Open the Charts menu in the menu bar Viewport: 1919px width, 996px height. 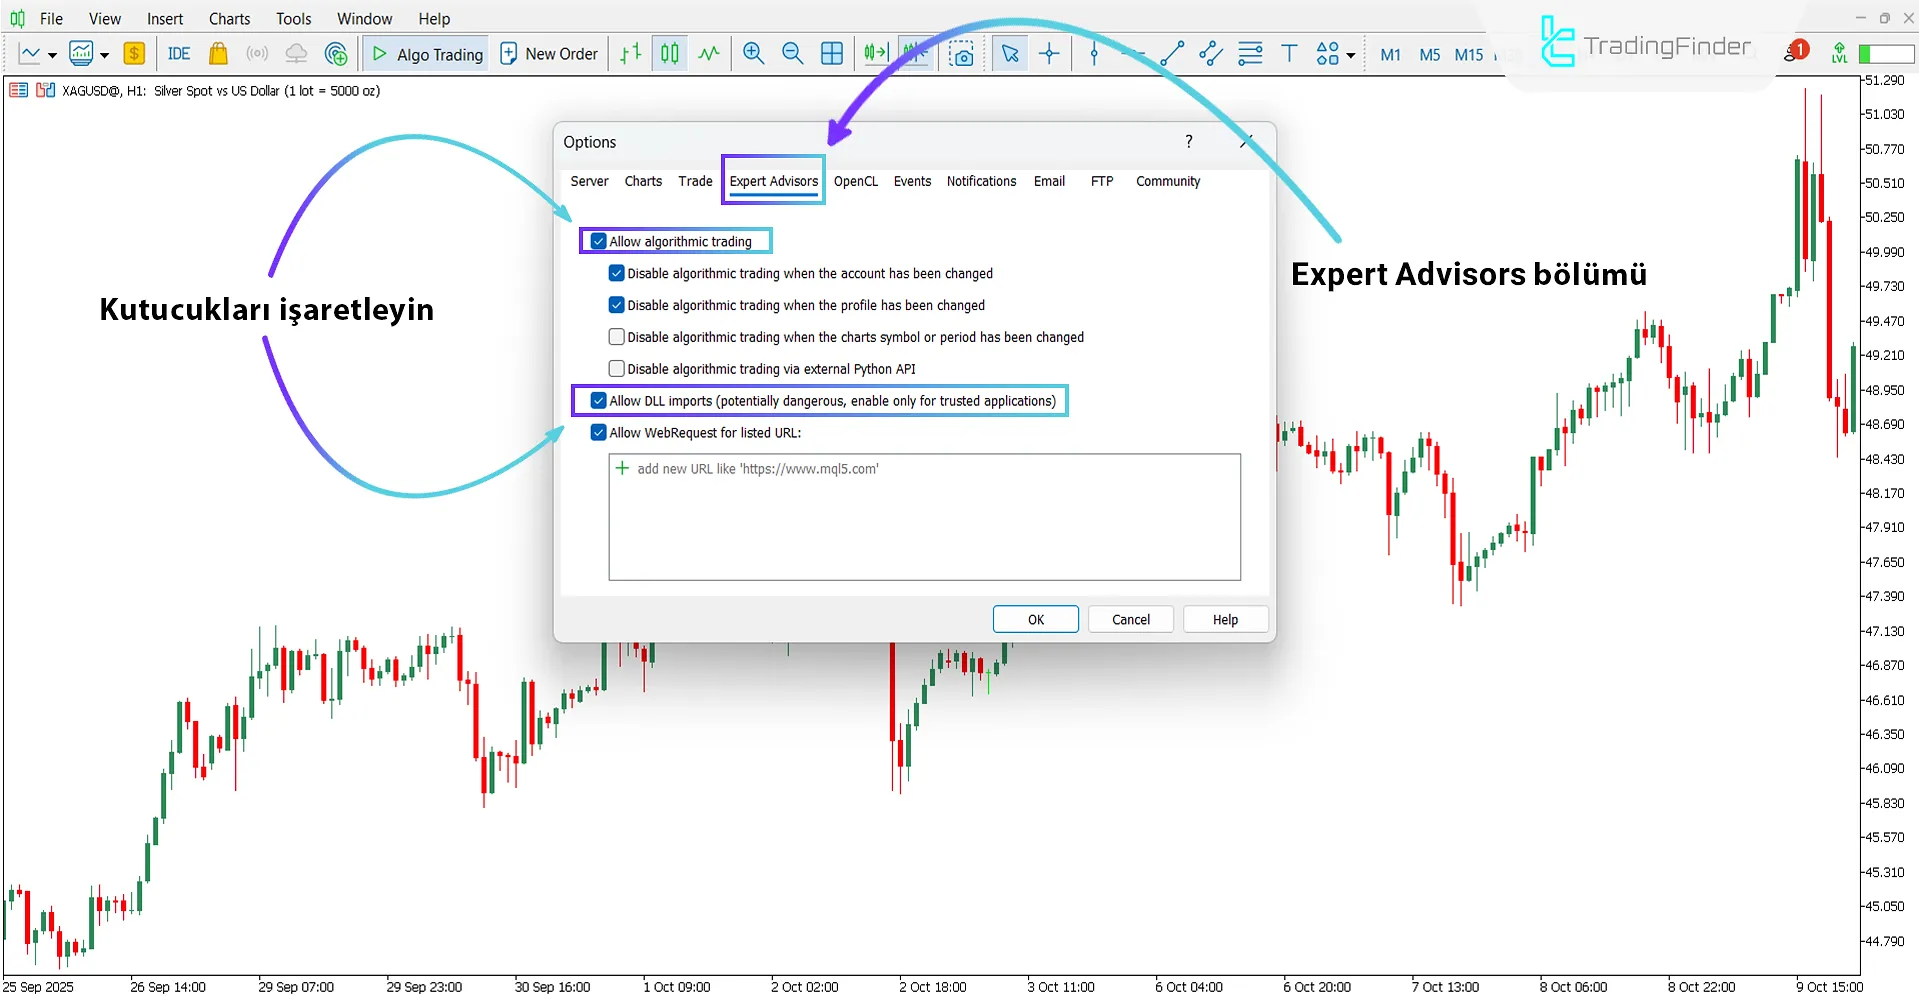click(x=228, y=18)
